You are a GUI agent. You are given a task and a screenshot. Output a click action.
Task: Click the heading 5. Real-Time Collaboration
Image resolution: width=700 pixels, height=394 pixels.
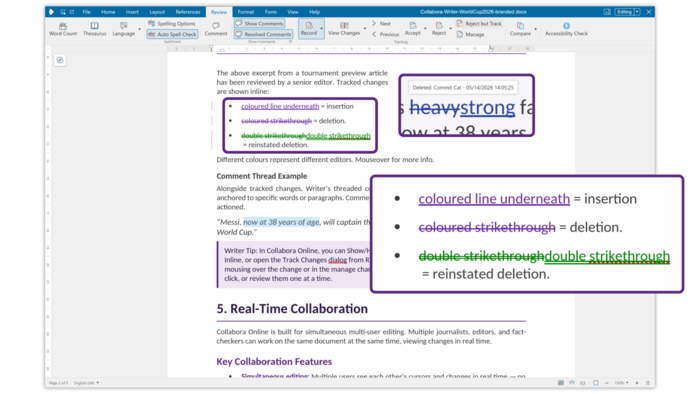coord(292,309)
